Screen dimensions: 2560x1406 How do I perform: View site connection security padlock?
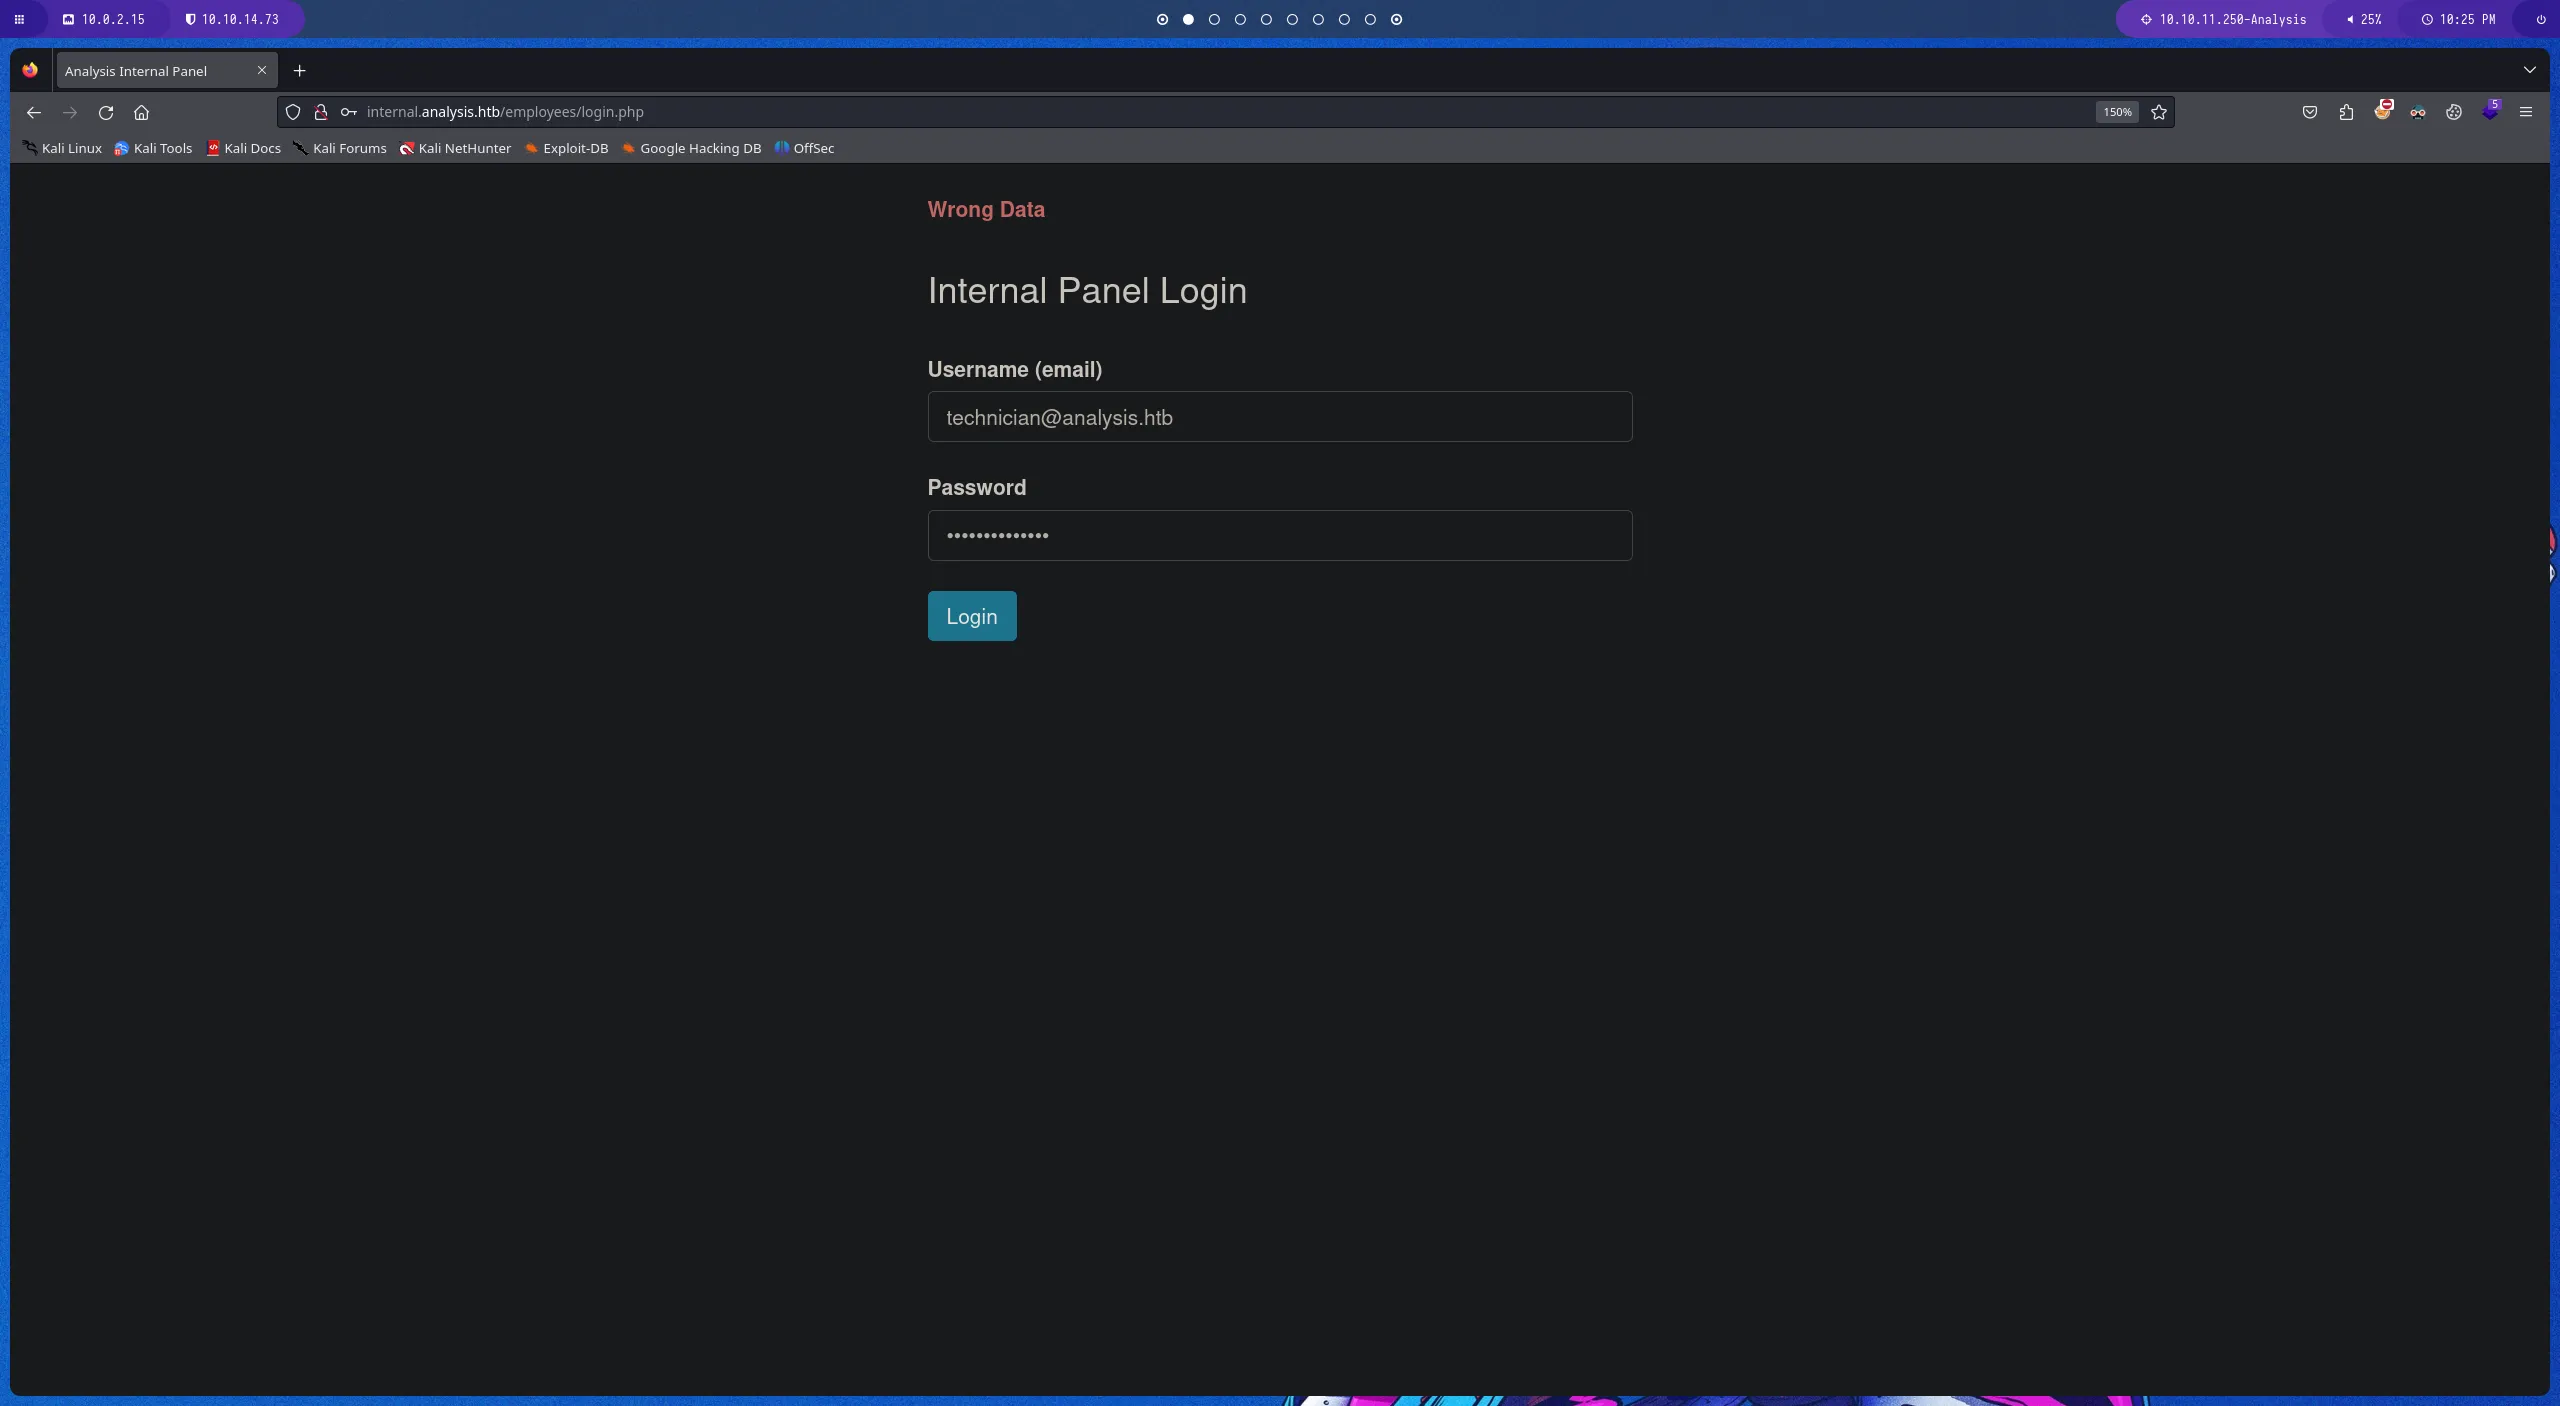pos(321,112)
